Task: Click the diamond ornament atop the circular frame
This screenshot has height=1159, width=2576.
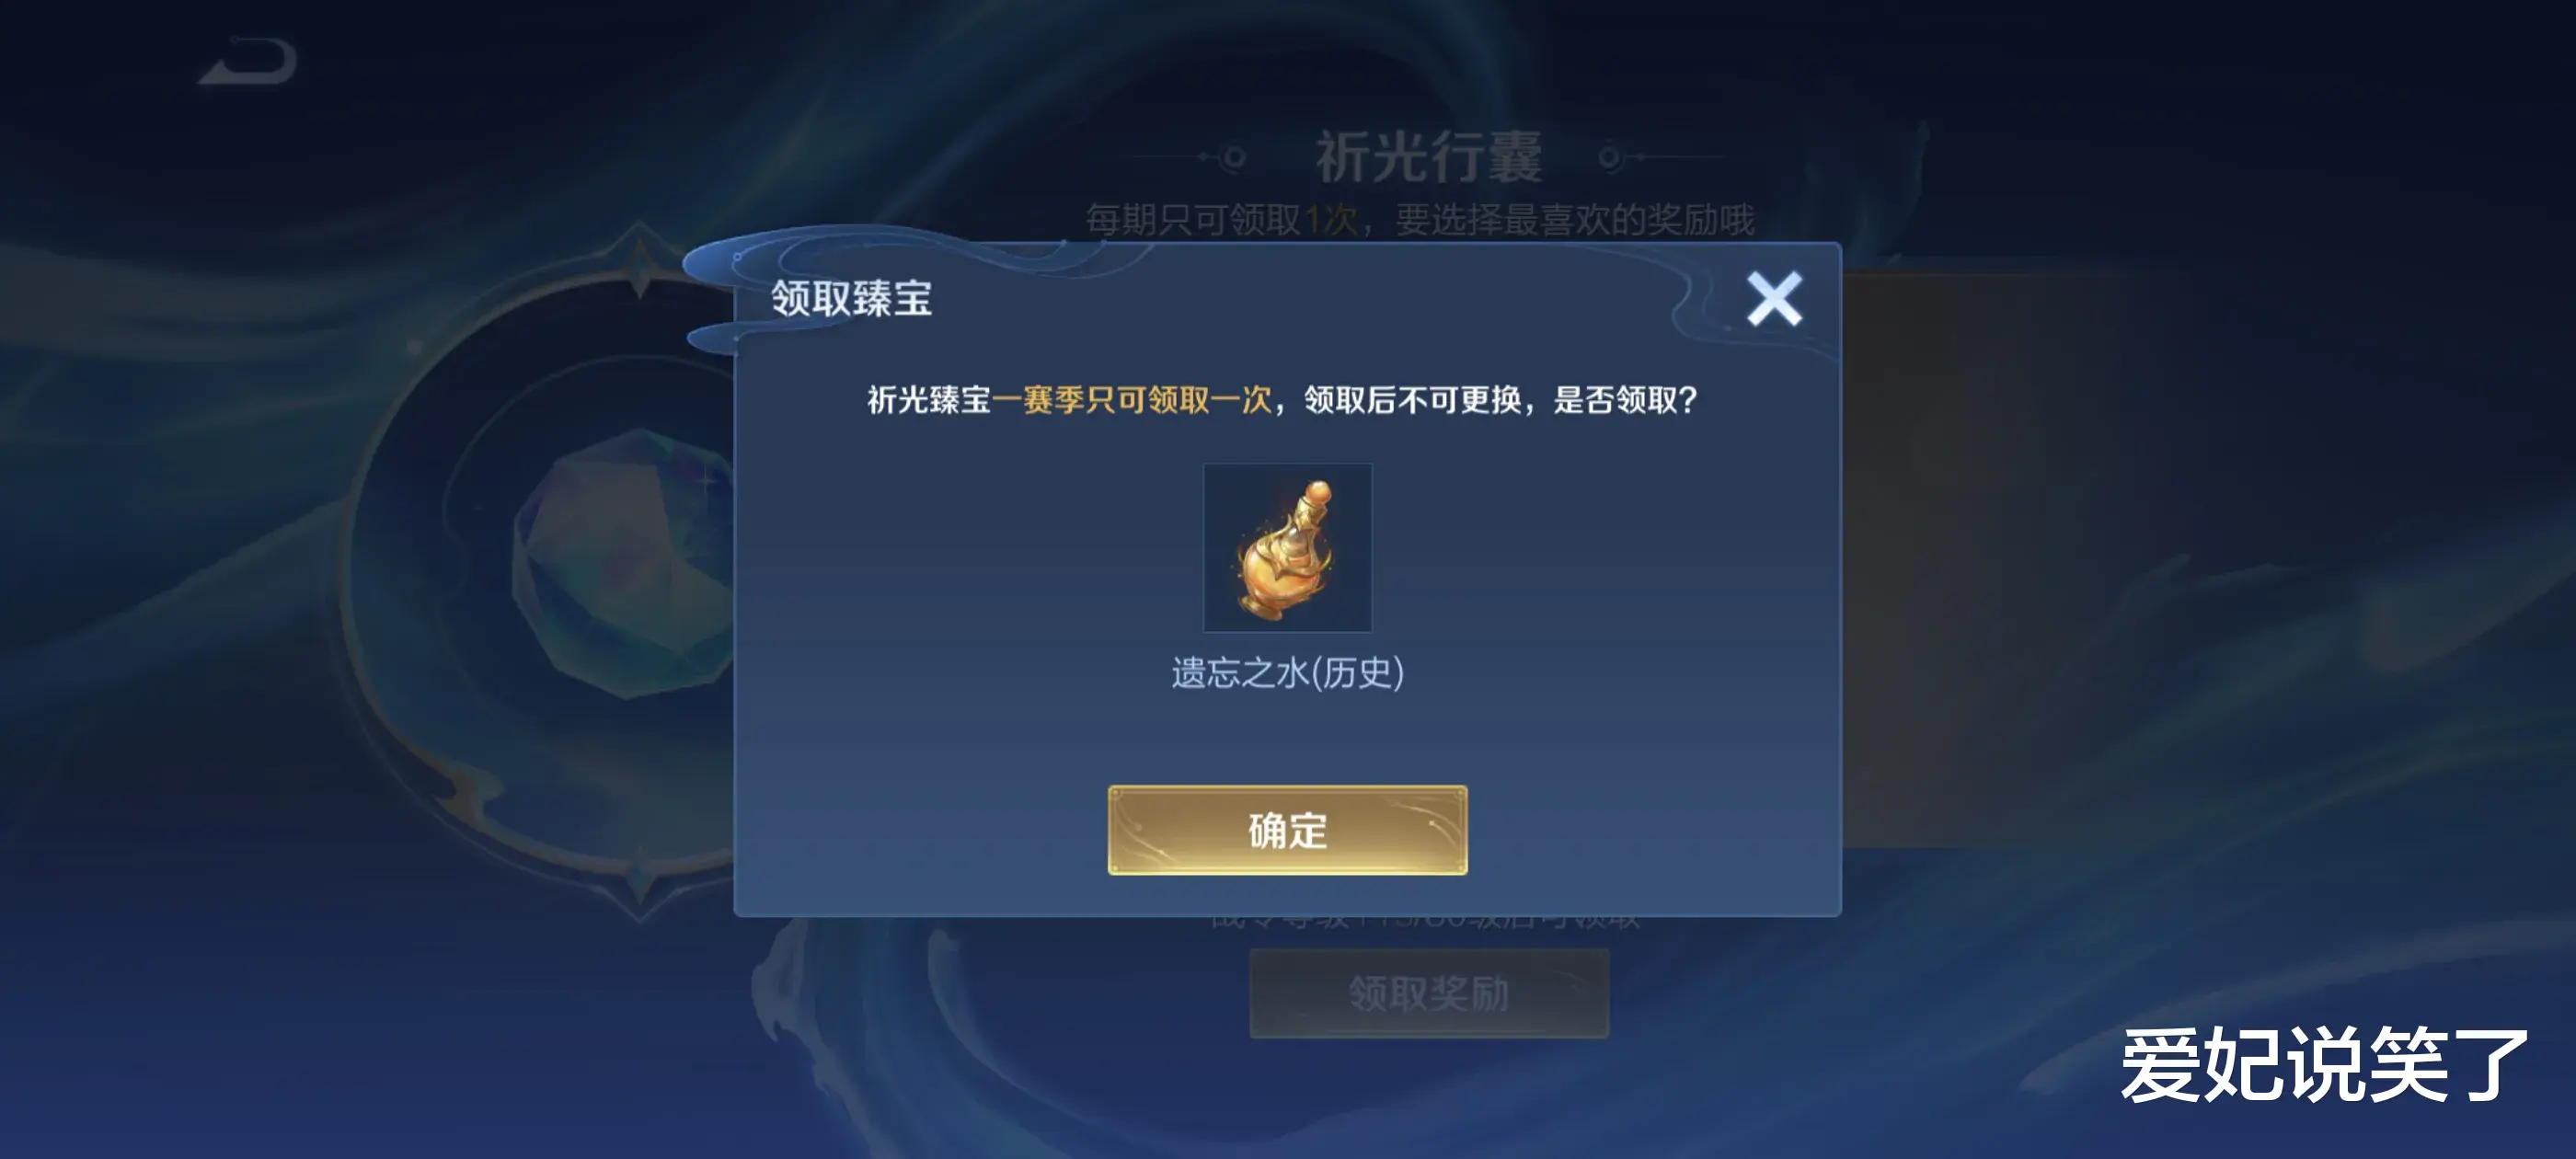Action: (x=640, y=262)
